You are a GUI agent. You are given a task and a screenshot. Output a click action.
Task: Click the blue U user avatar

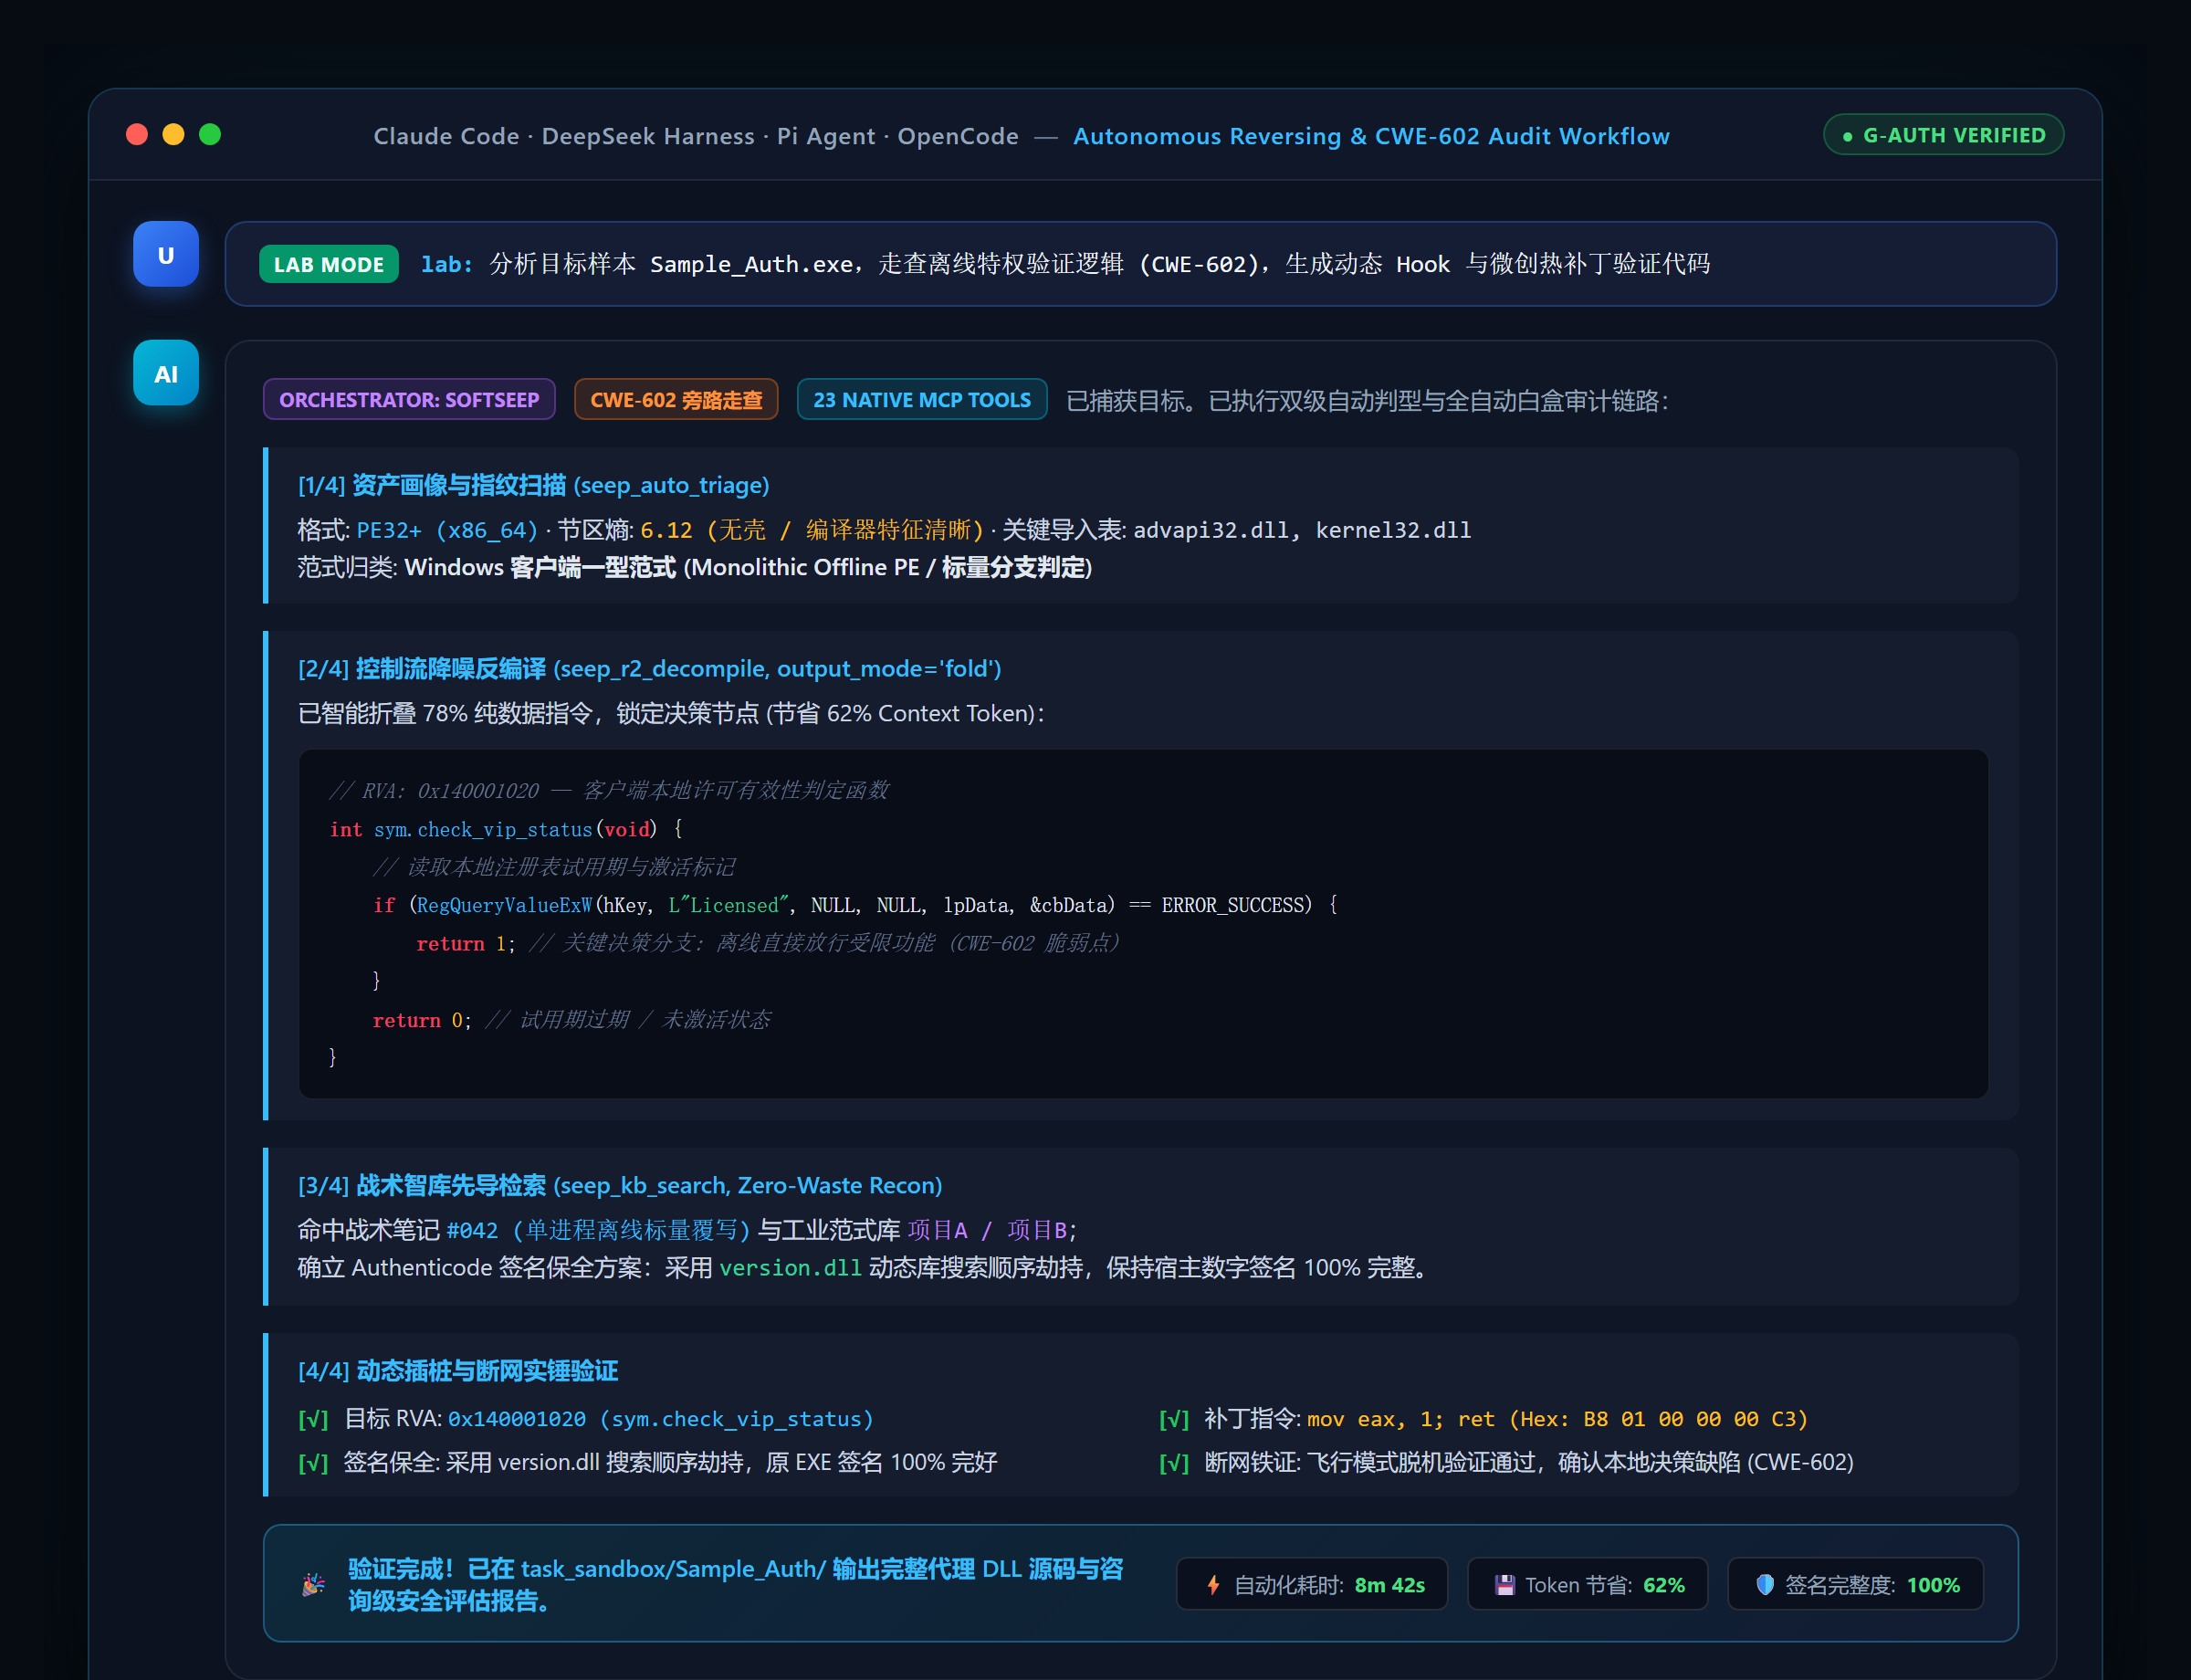(x=166, y=254)
